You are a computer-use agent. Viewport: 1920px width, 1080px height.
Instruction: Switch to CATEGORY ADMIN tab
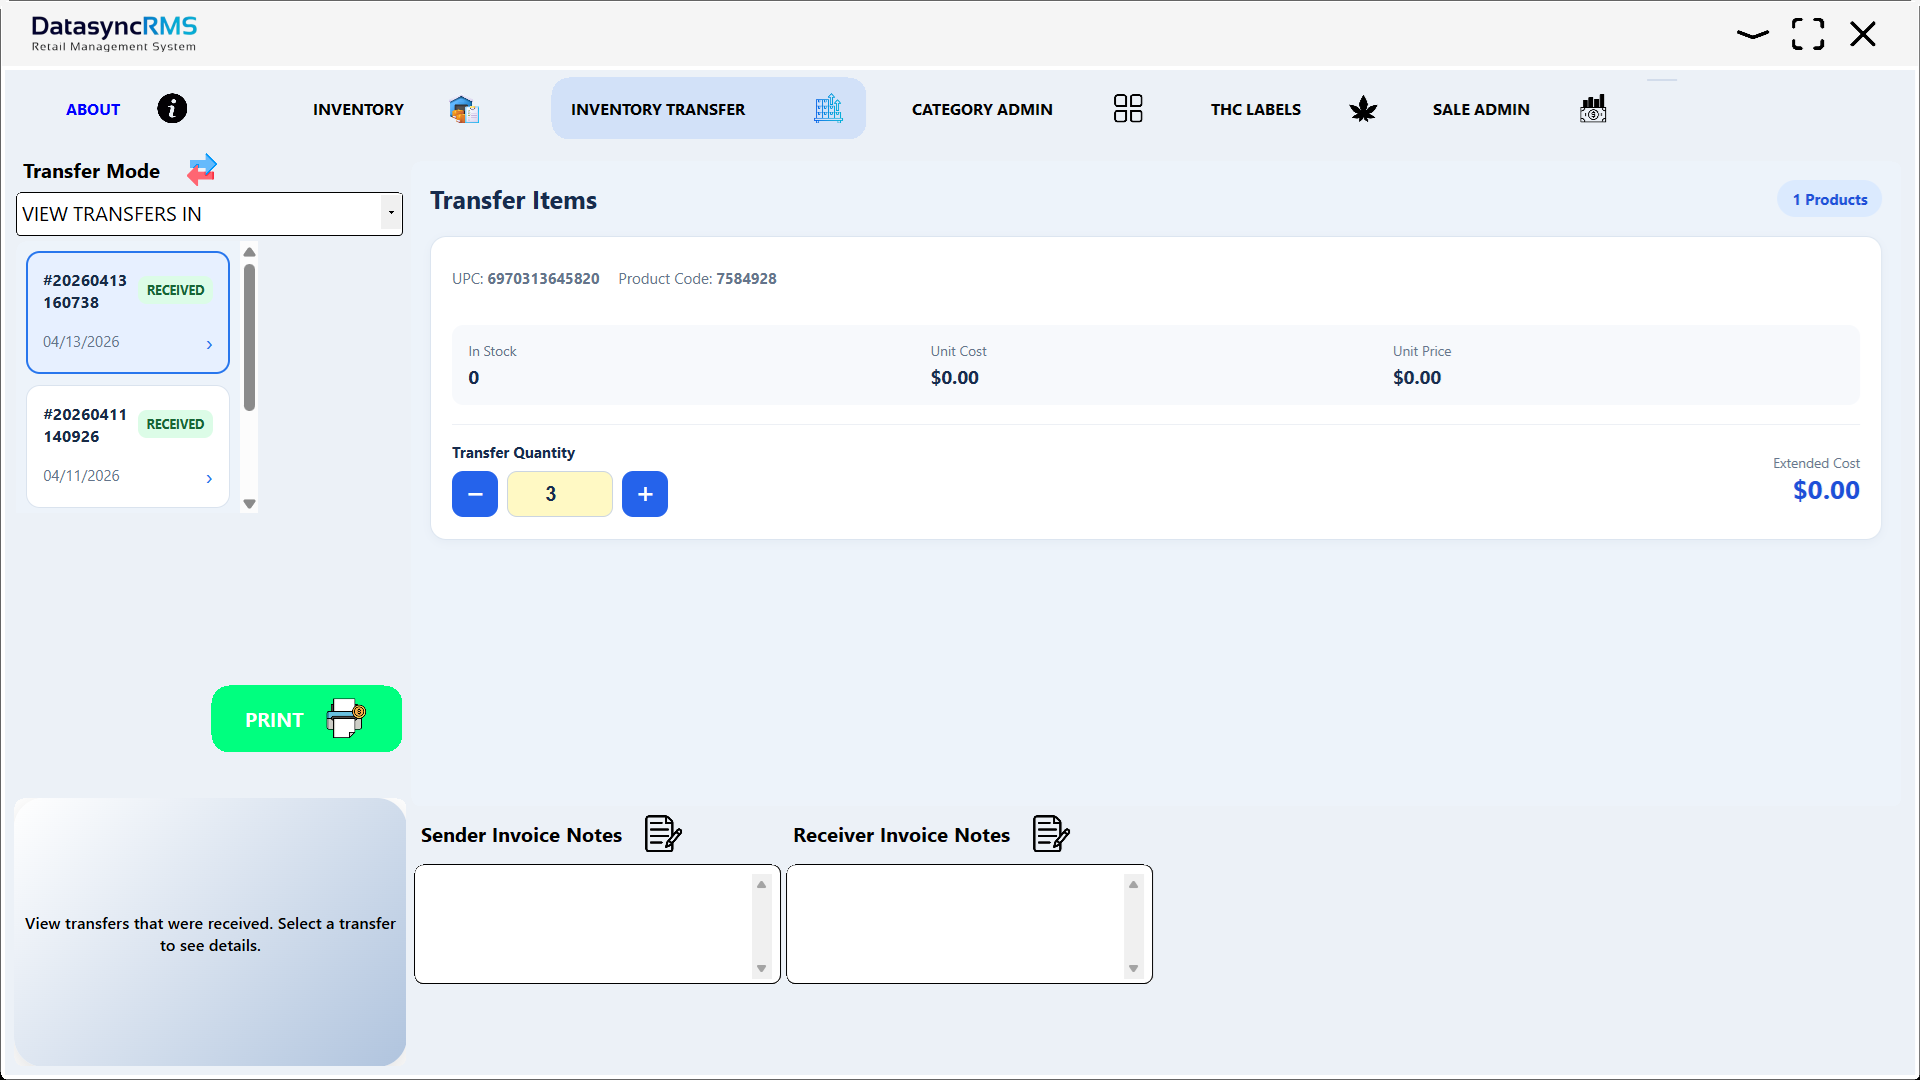[982, 109]
